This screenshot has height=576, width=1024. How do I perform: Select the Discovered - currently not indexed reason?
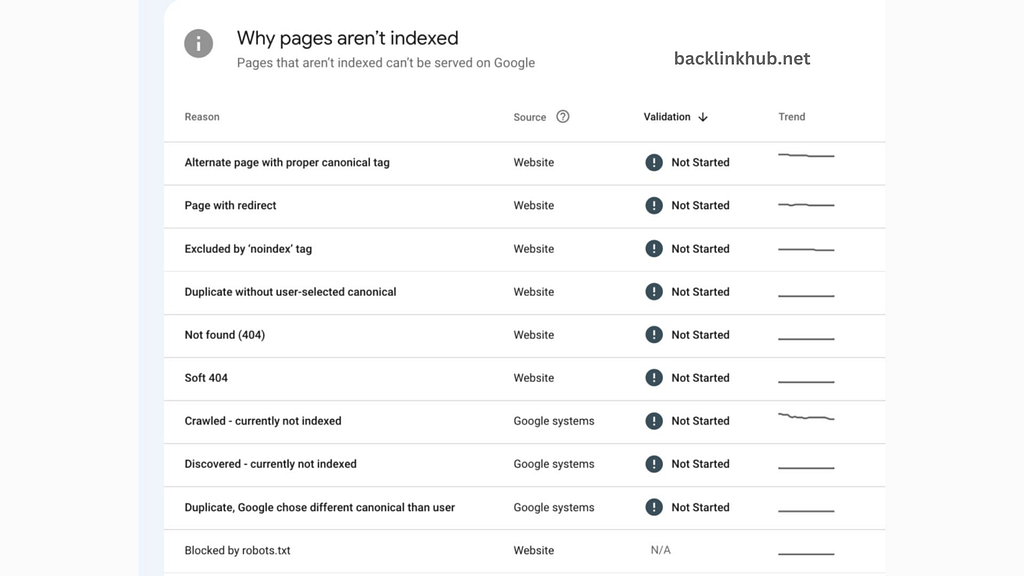pyautogui.click(x=271, y=464)
